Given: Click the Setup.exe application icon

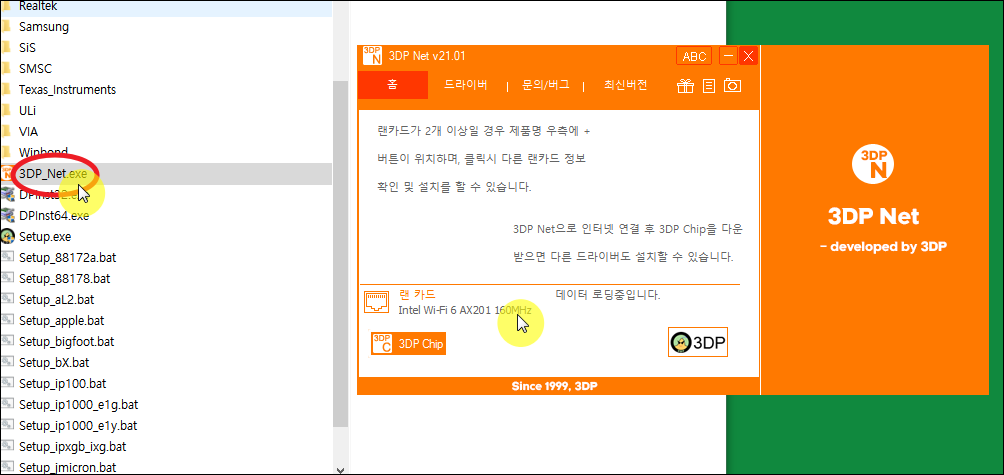Looking at the screenshot, I should tap(8, 236).
